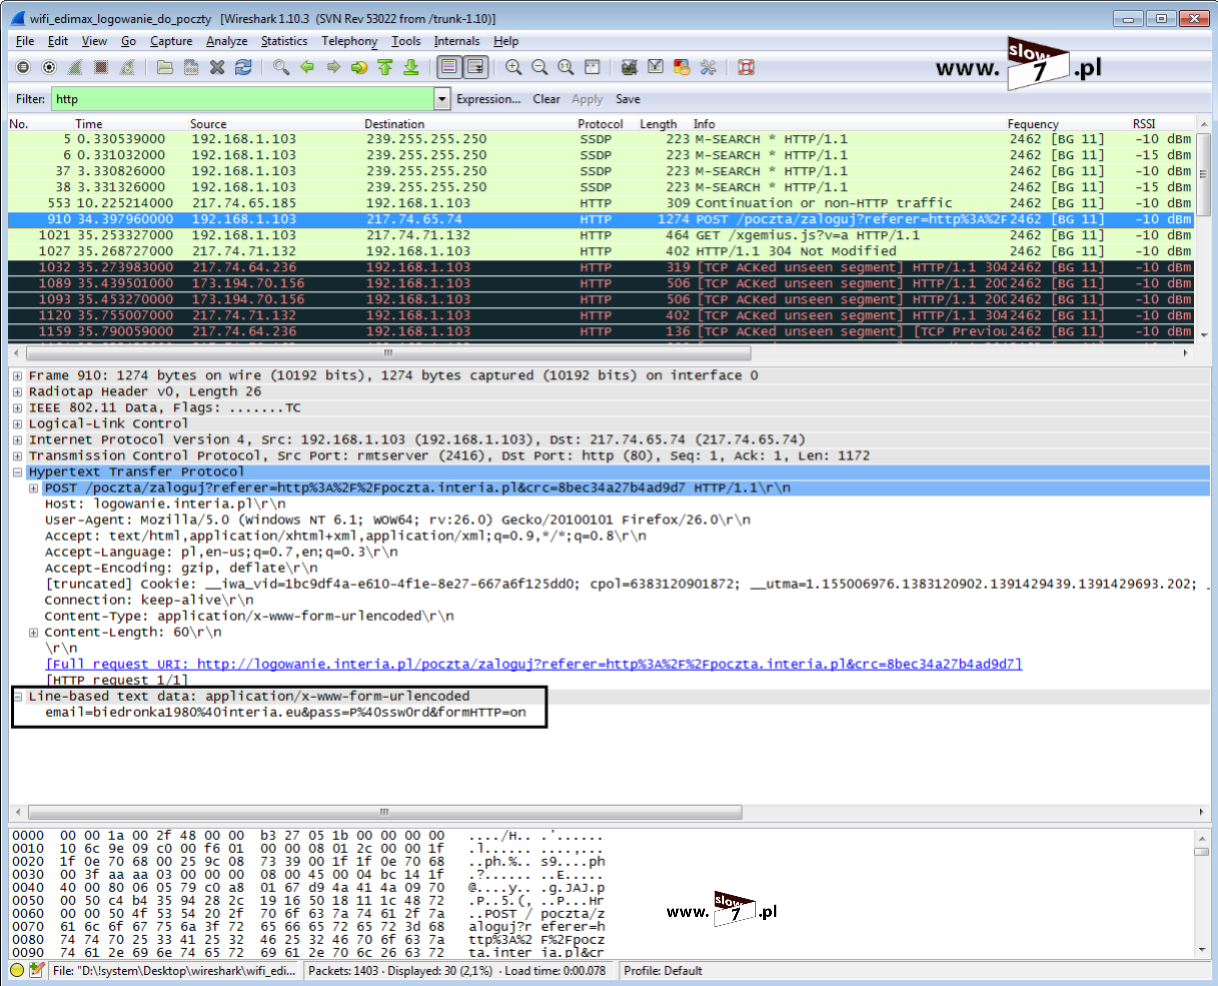Image resolution: width=1218 pixels, height=986 pixels.
Task: Zoom in the main window text
Action: click(513, 67)
